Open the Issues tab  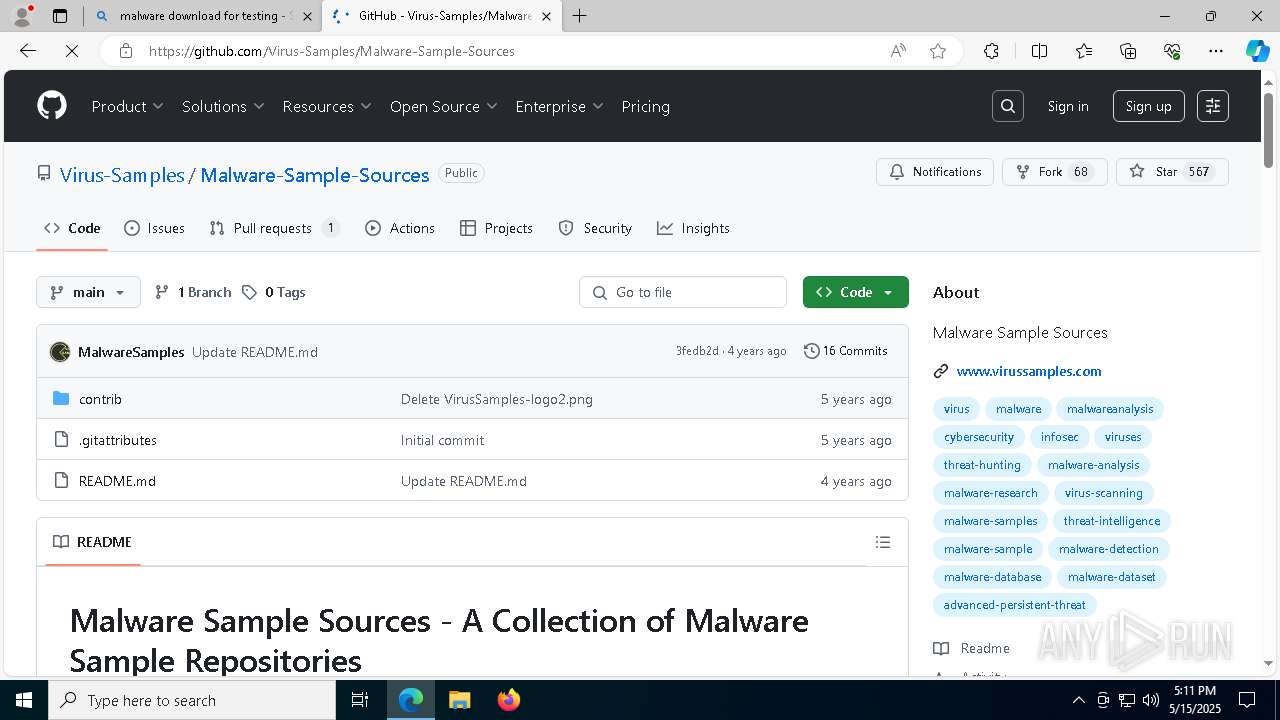[154, 228]
